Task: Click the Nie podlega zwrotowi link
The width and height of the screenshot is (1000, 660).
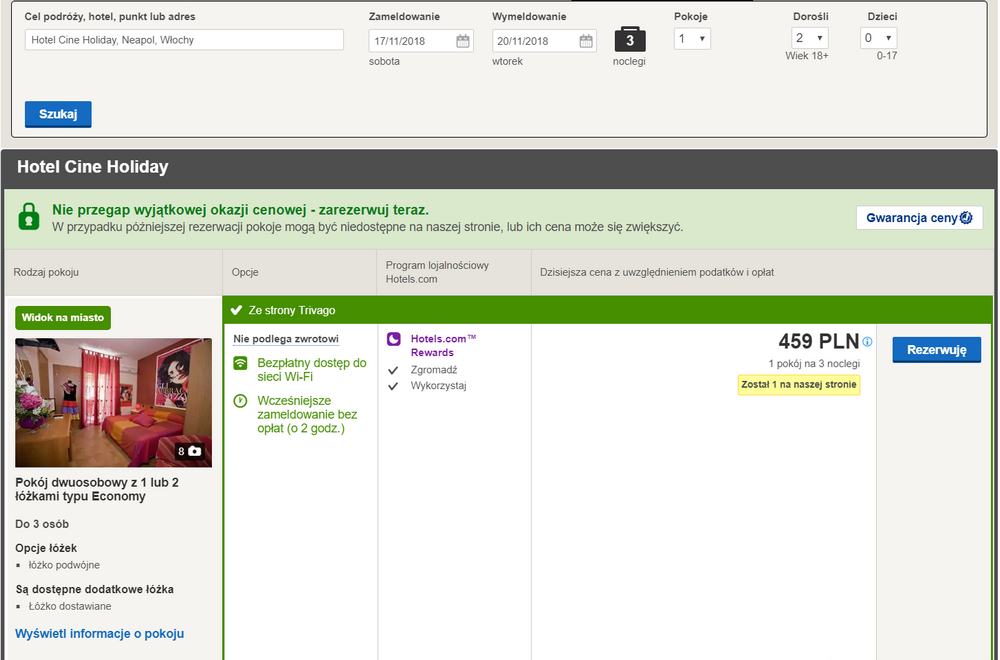Action: point(286,339)
